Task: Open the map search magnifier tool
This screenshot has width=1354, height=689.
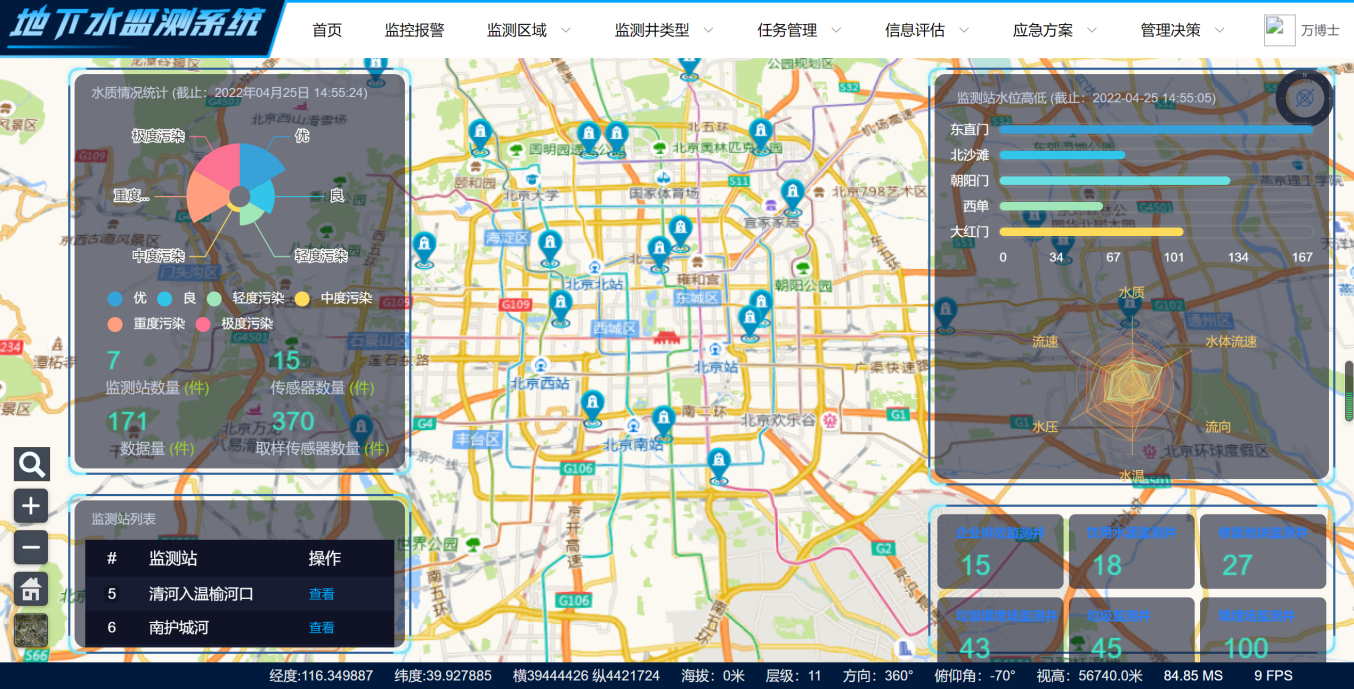Action: (32, 464)
